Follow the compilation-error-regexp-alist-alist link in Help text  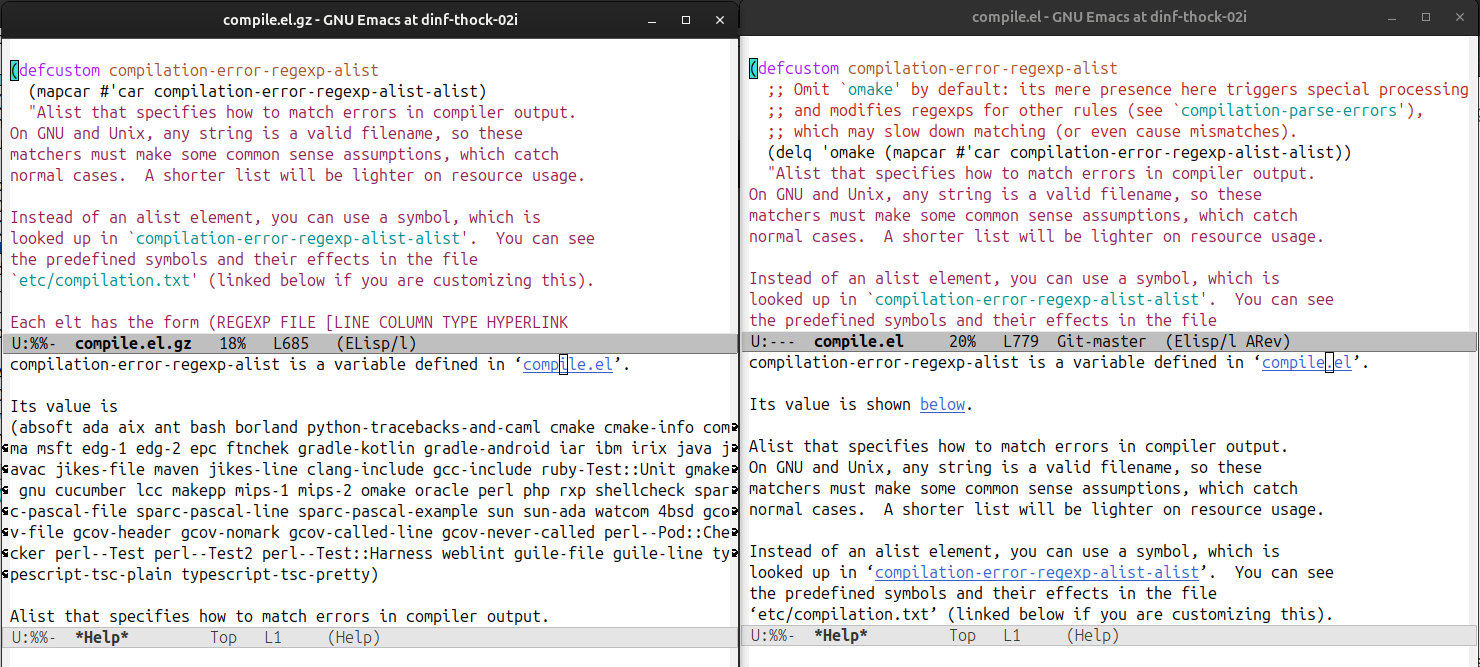click(x=1036, y=572)
